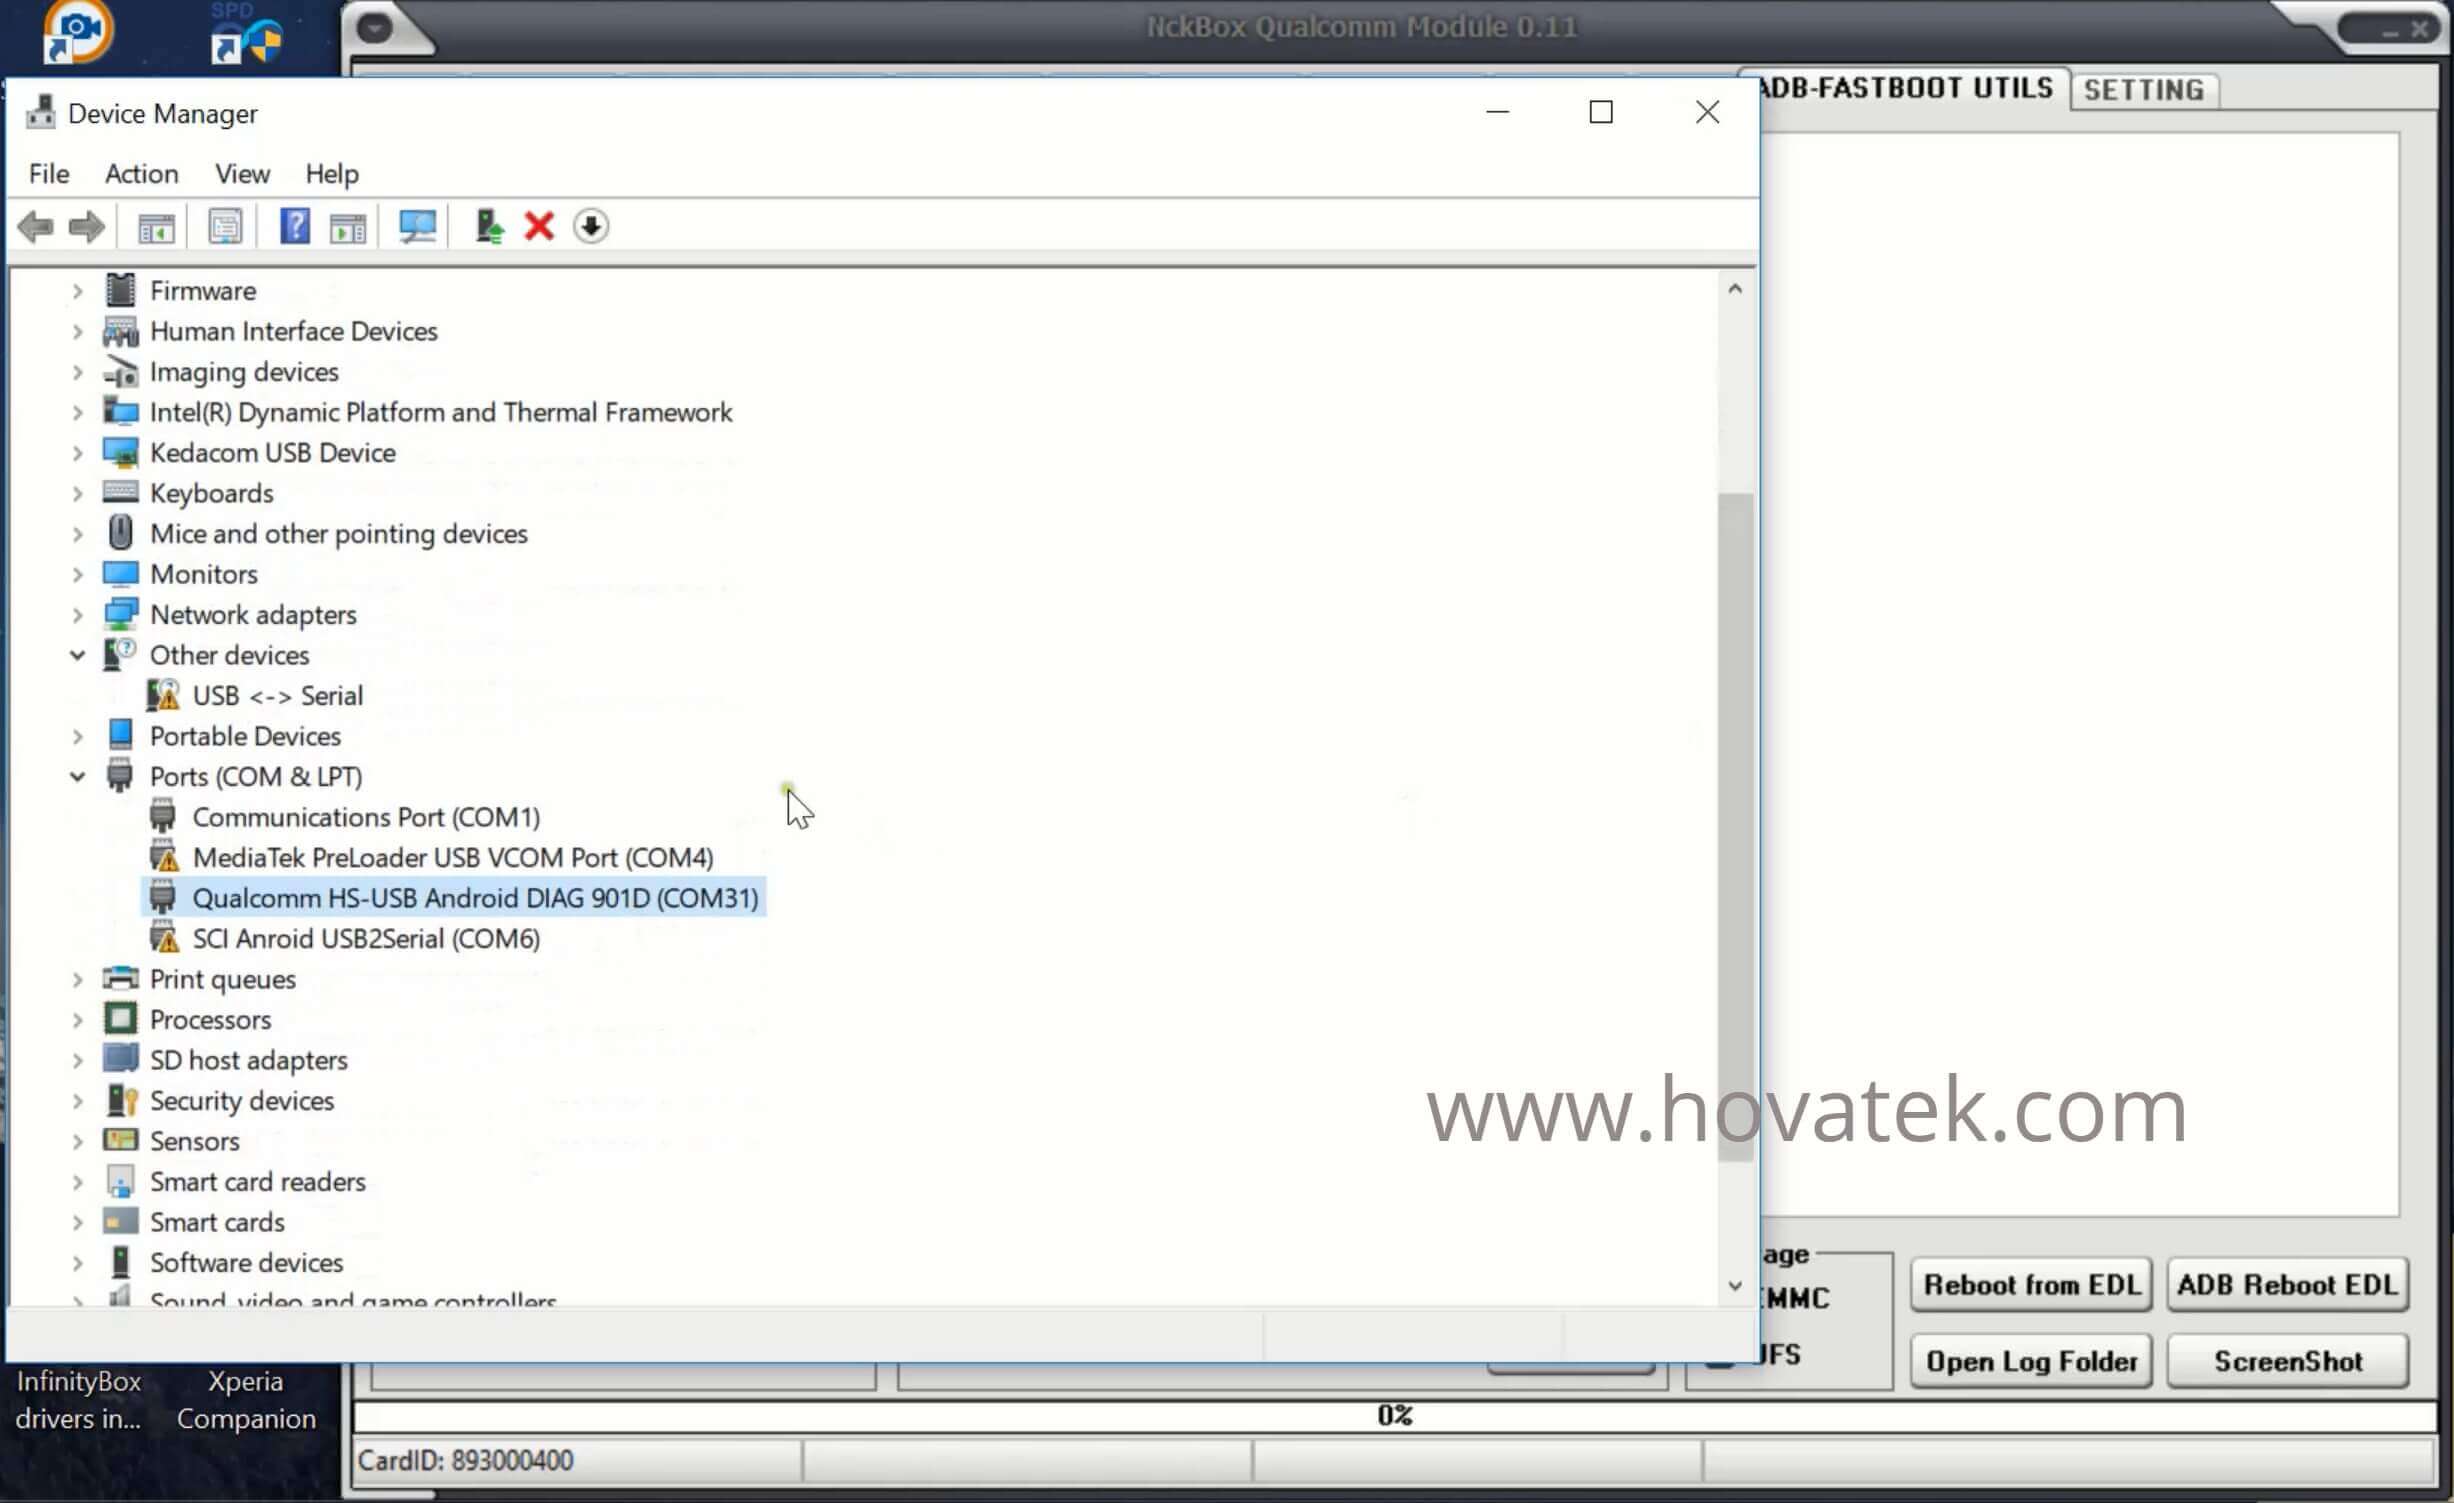Click the device tree scrollbar thumb
2454x1503 pixels.
(1735, 827)
